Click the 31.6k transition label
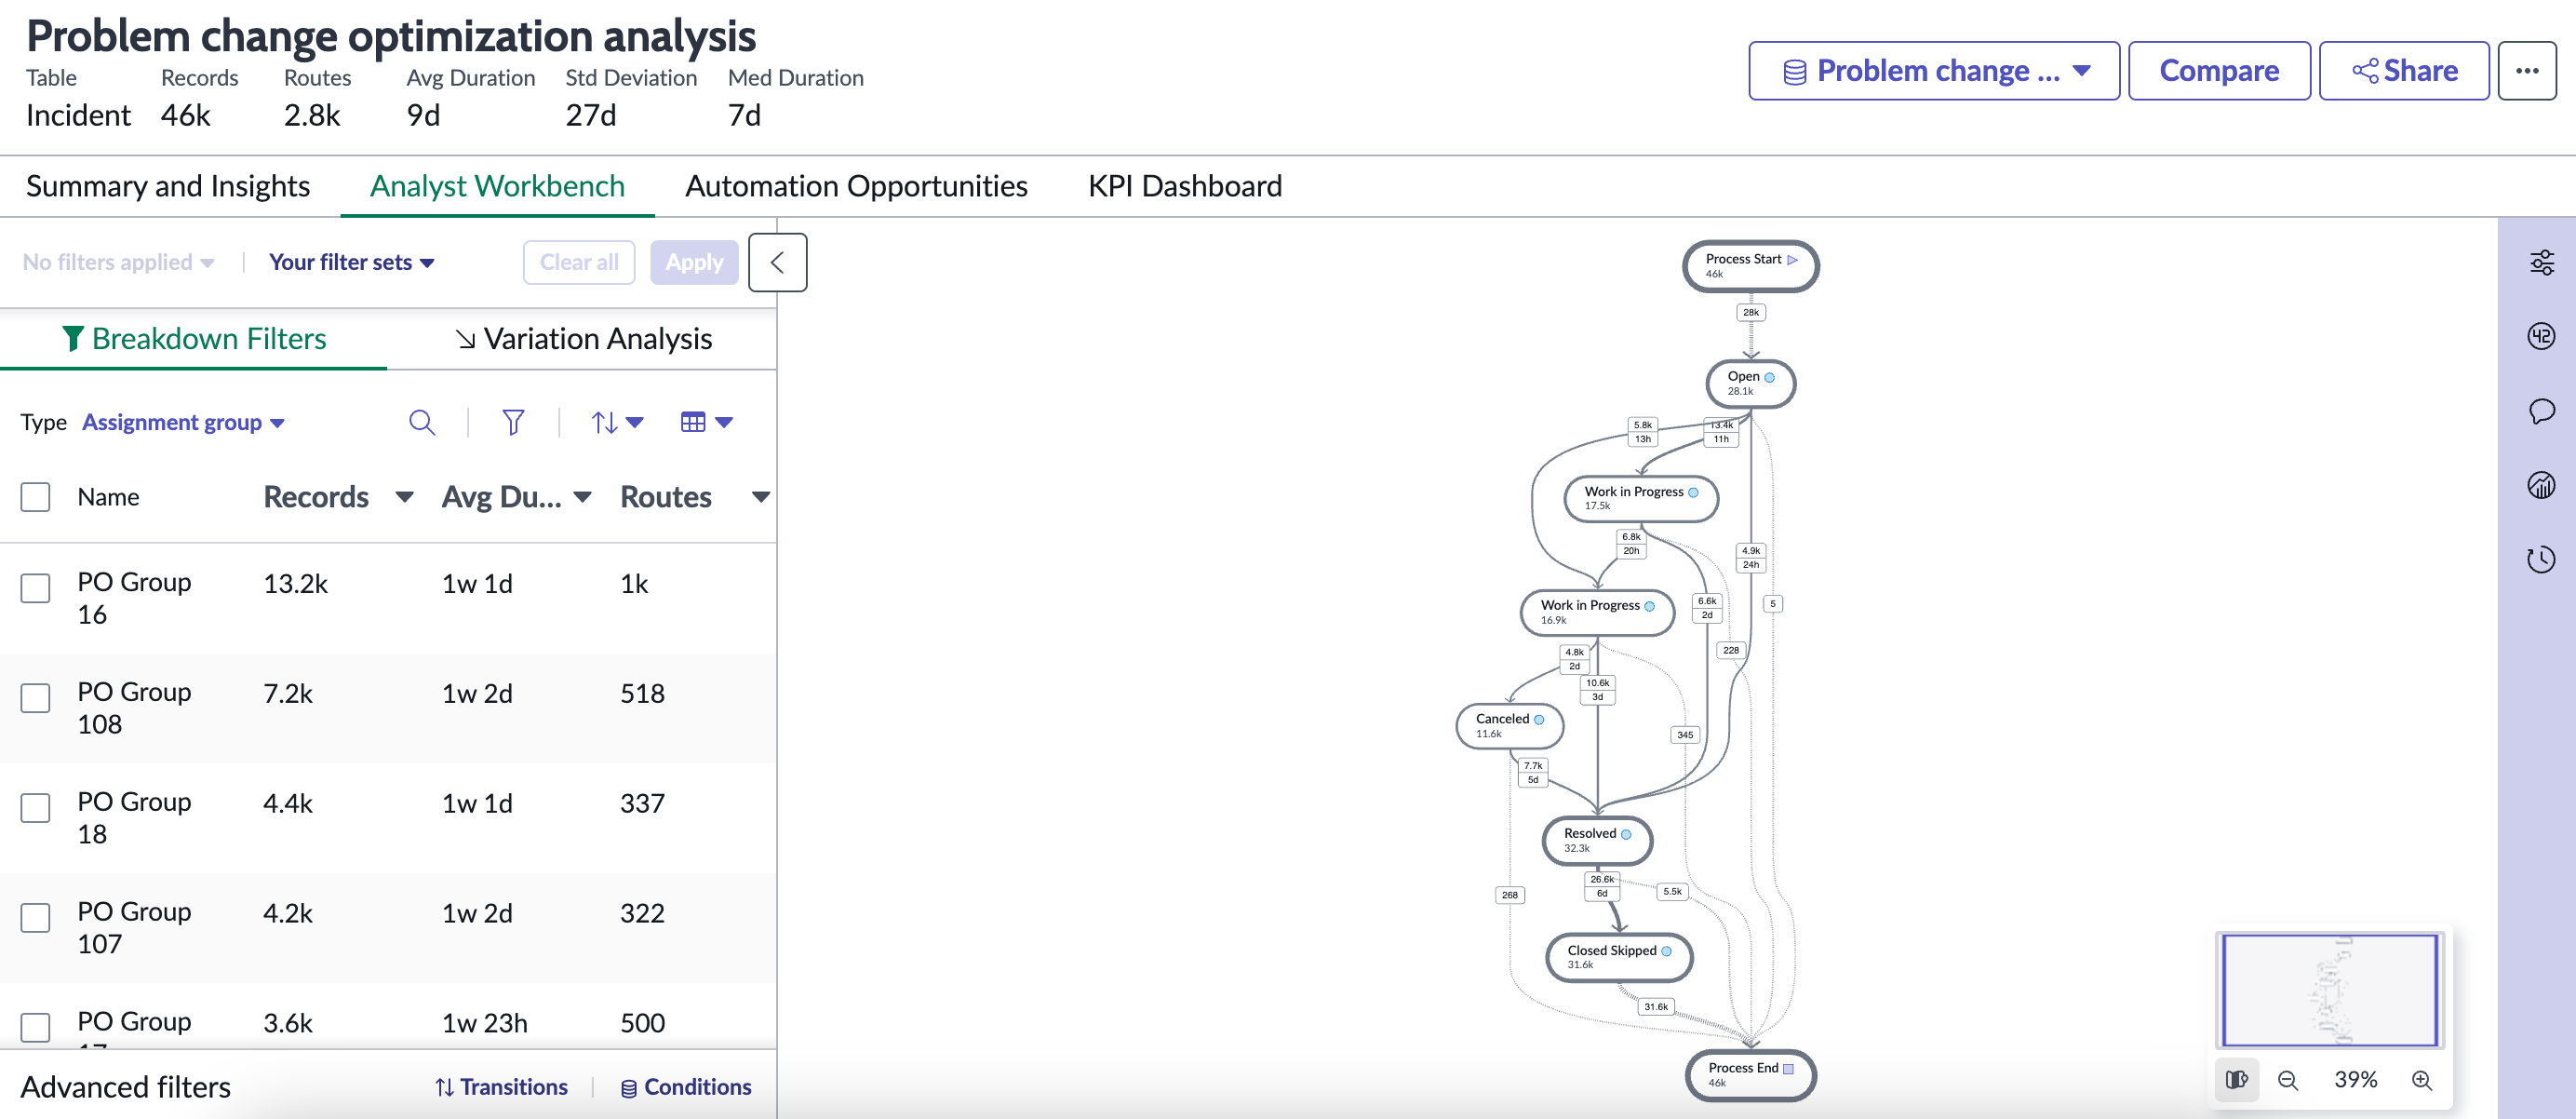The height and width of the screenshot is (1119, 2576). [x=1656, y=1007]
